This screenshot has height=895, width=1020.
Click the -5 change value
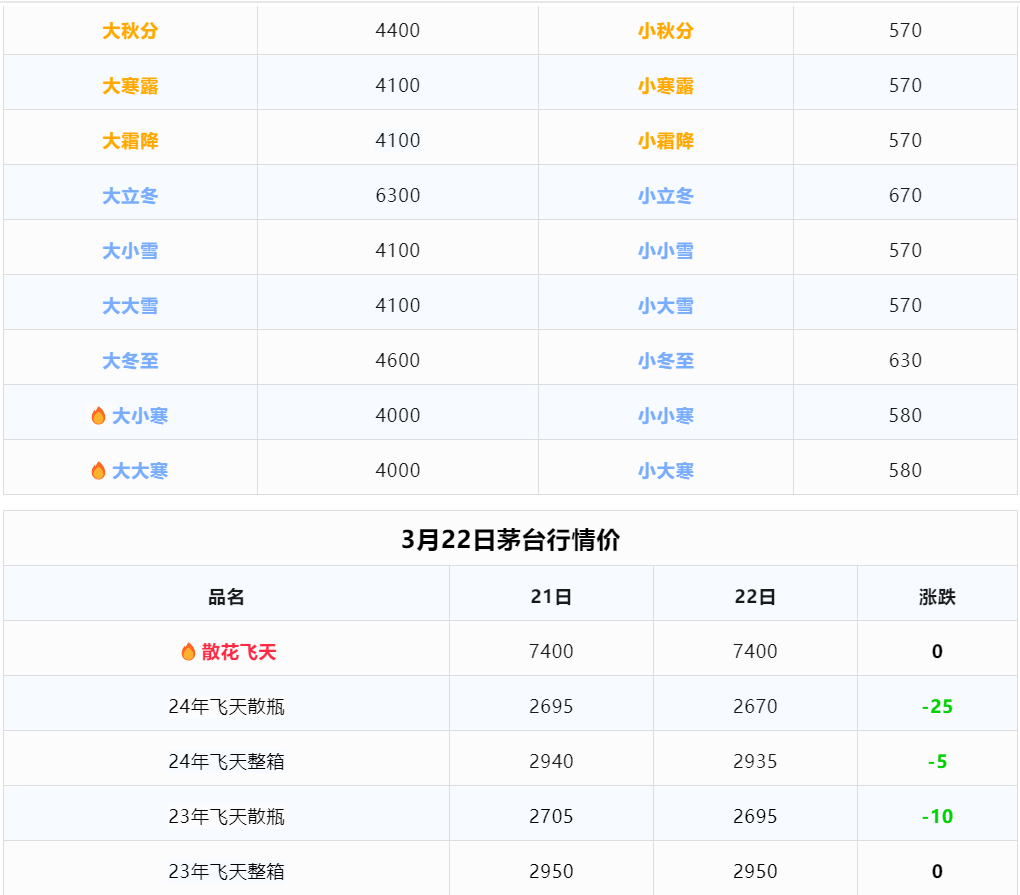coord(937,762)
